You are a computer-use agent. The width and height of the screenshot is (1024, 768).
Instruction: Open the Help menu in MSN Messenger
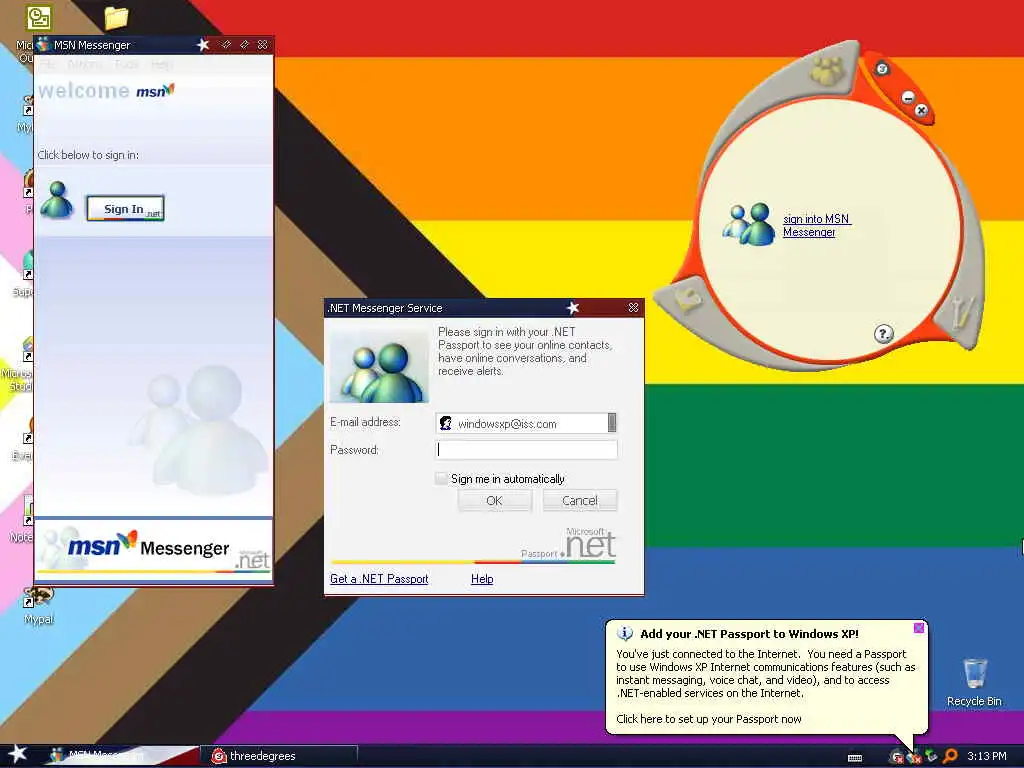point(161,64)
